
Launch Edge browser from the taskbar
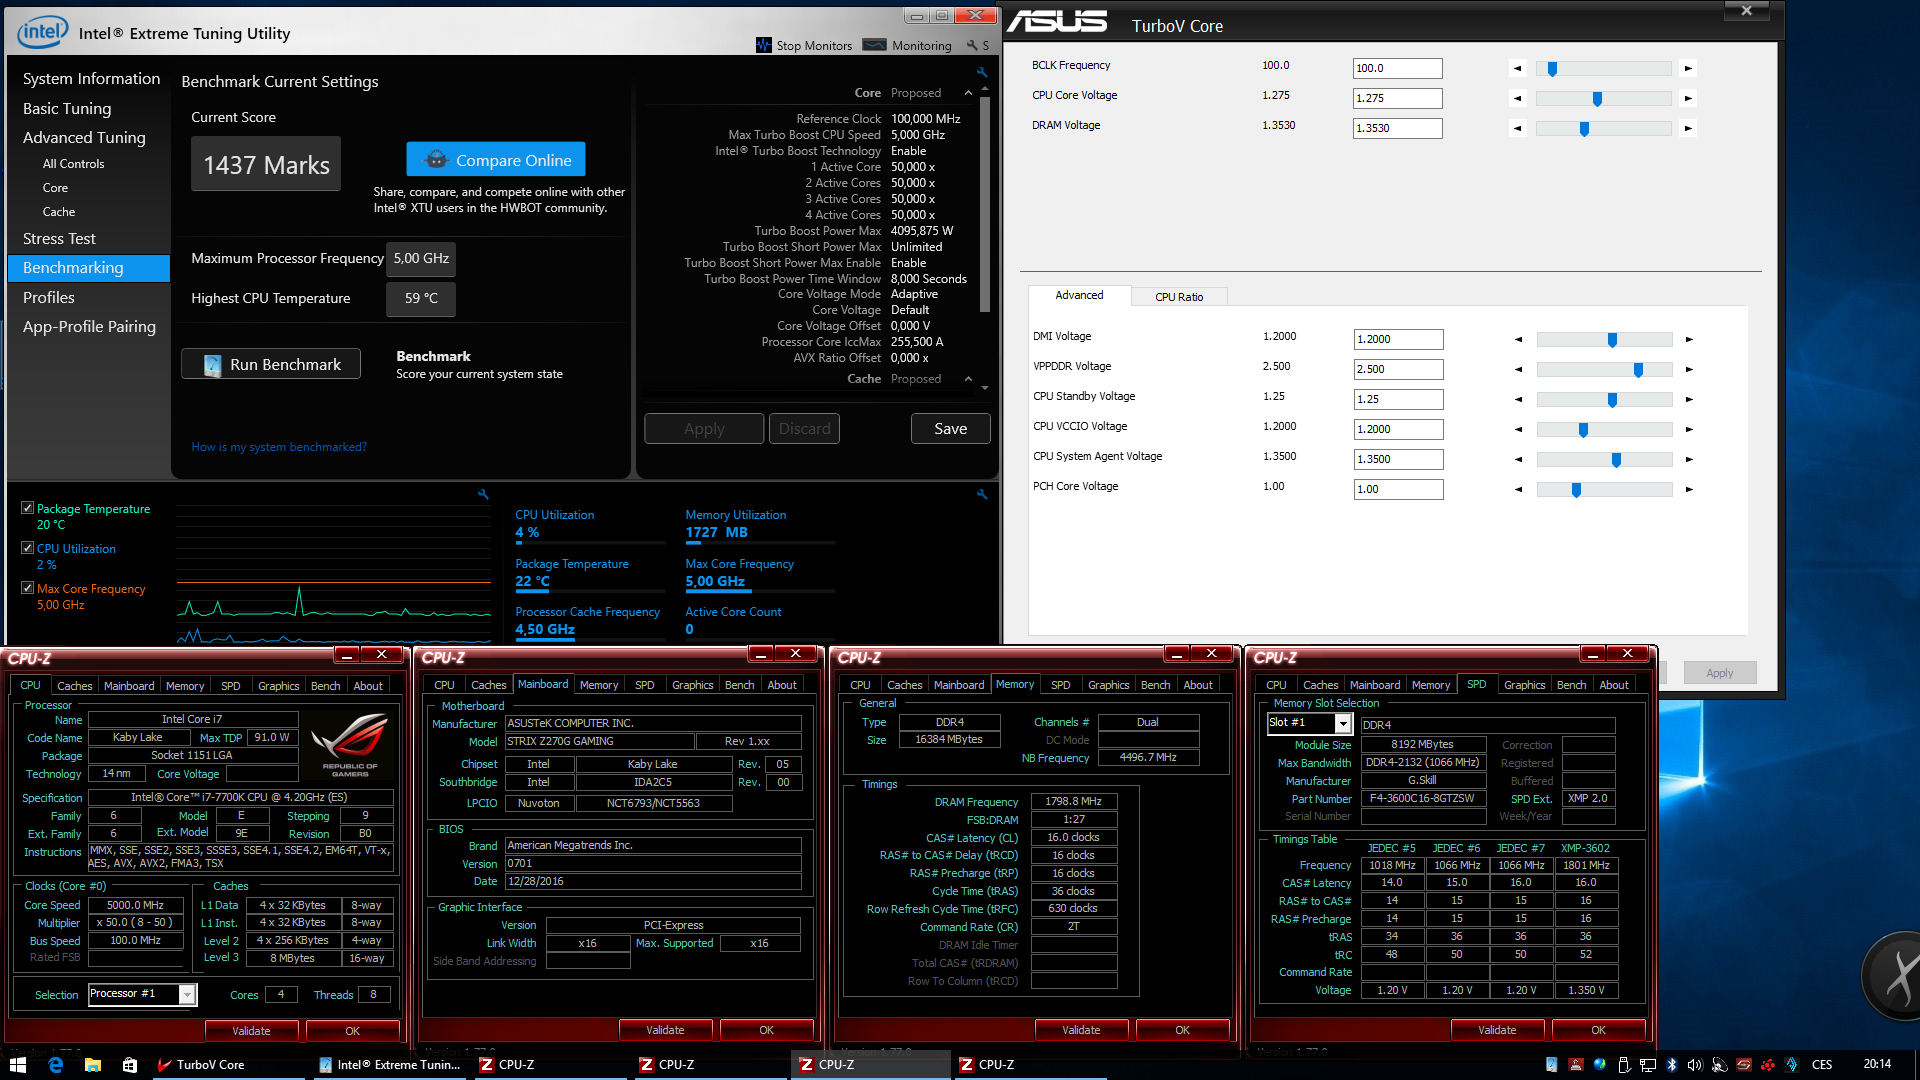pyautogui.click(x=56, y=1065)
